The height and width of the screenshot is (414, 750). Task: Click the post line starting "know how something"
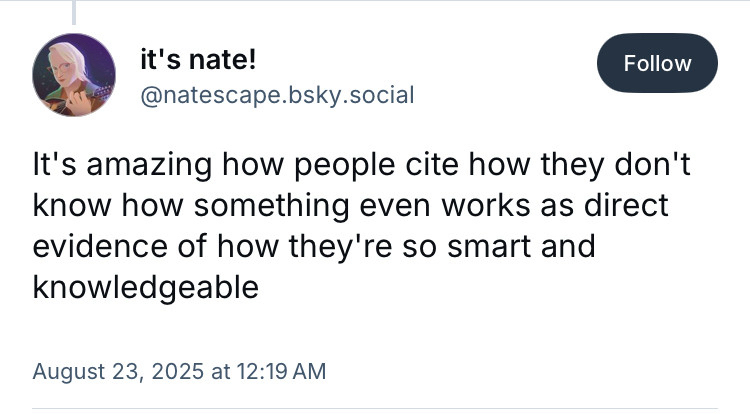coord(350,204)
